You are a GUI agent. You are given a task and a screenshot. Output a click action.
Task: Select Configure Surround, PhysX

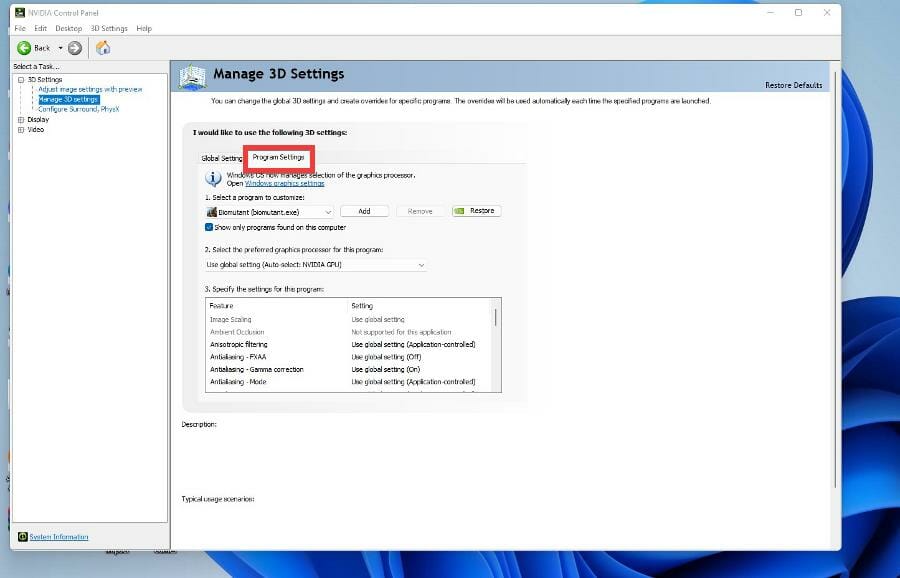click(x=79, y=109)
